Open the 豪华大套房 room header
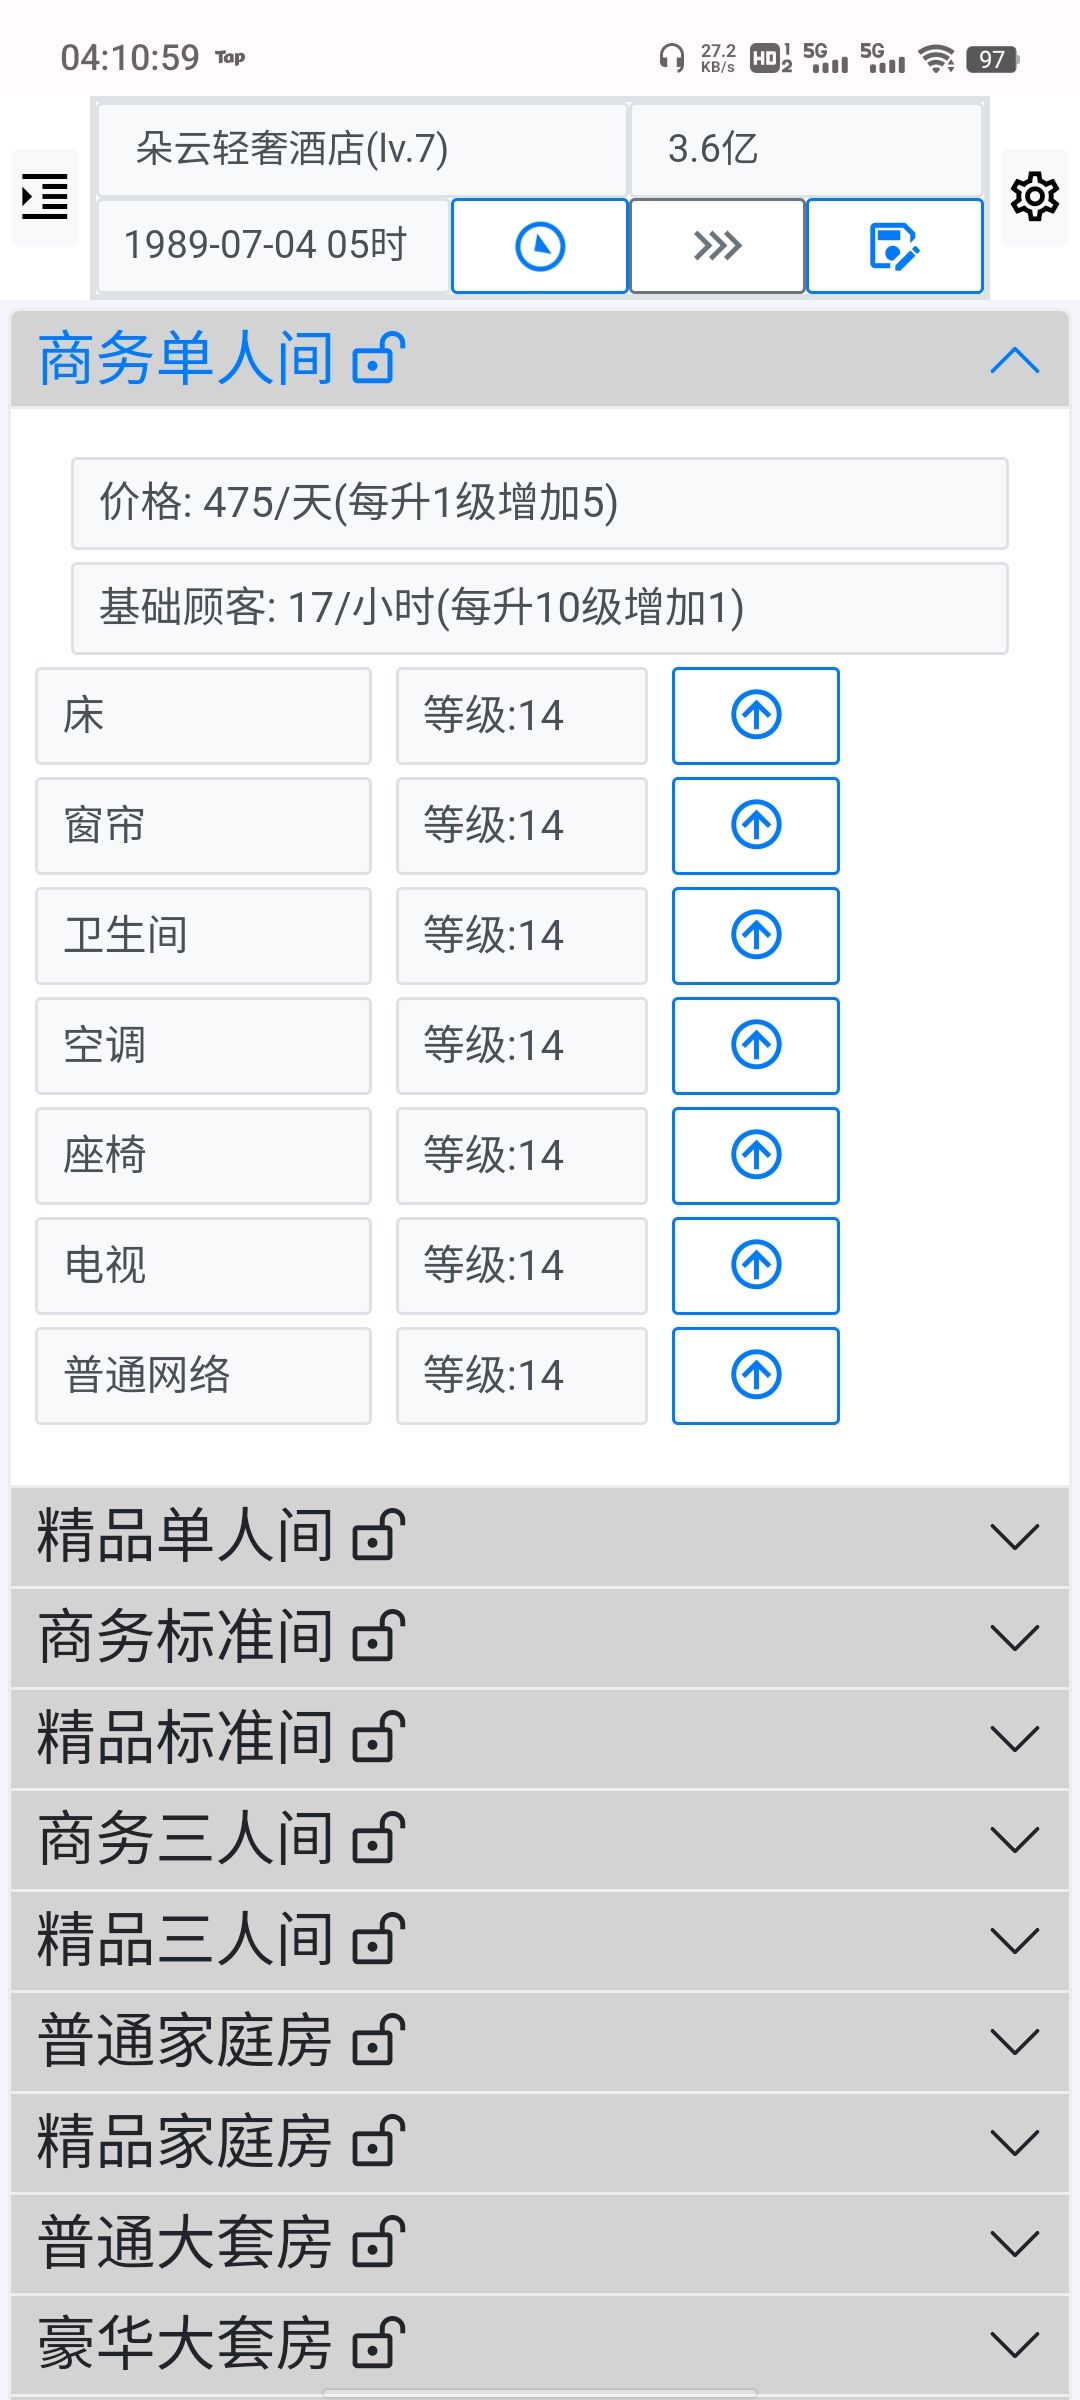 [x=185, y=2344]
